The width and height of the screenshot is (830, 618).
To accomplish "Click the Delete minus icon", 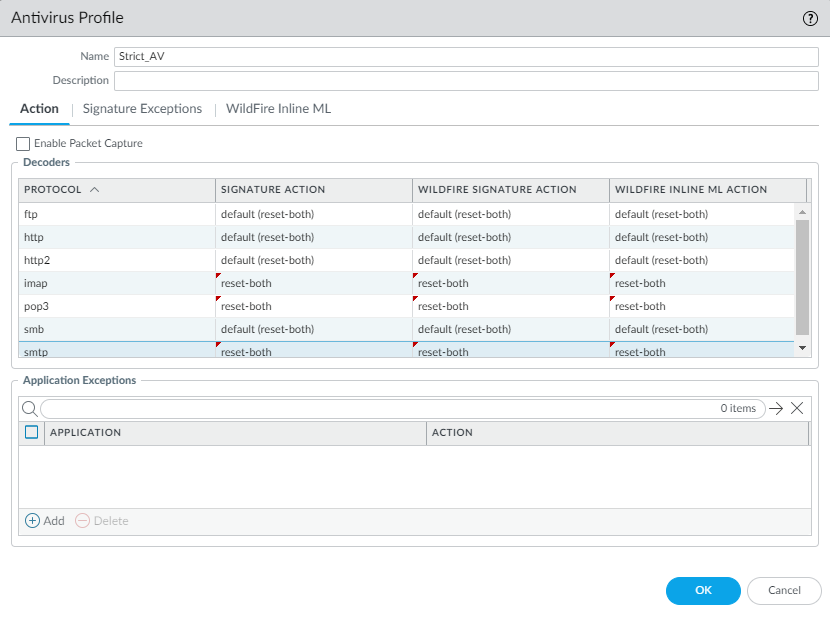I will [x=83, y=521].
